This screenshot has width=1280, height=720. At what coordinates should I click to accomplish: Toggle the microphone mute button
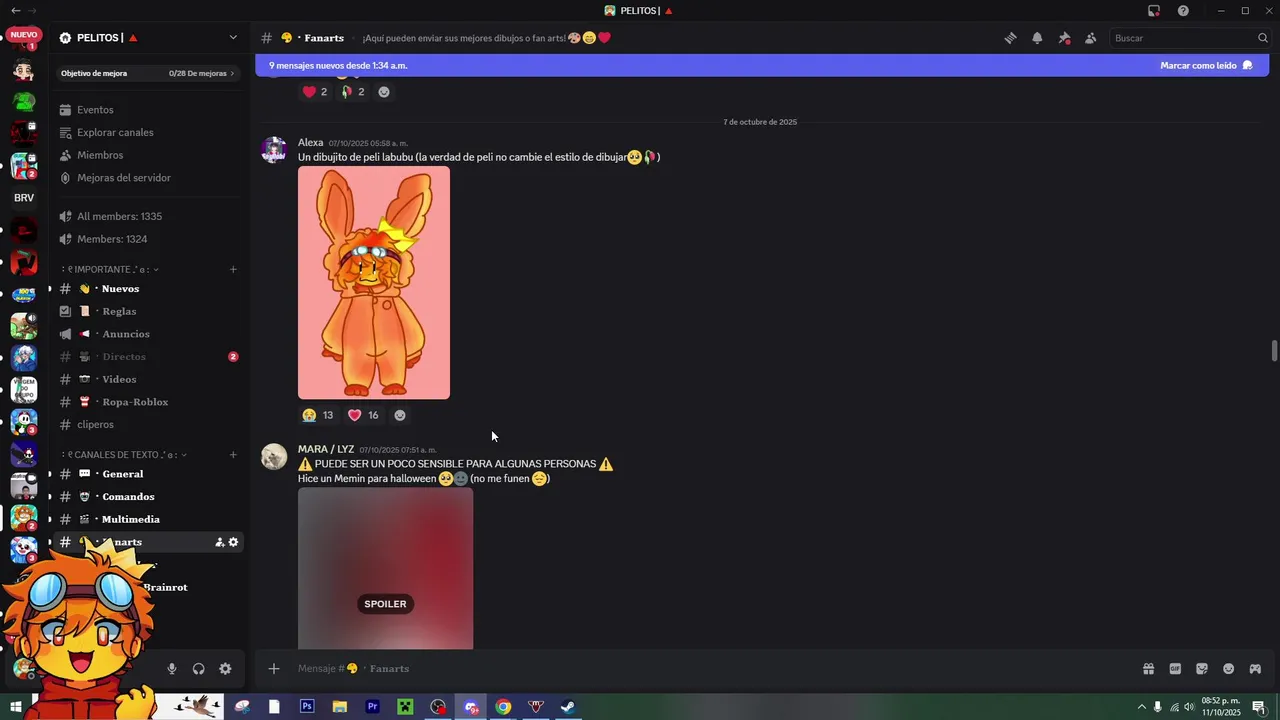pyautogui.click(x=172, y=669)
